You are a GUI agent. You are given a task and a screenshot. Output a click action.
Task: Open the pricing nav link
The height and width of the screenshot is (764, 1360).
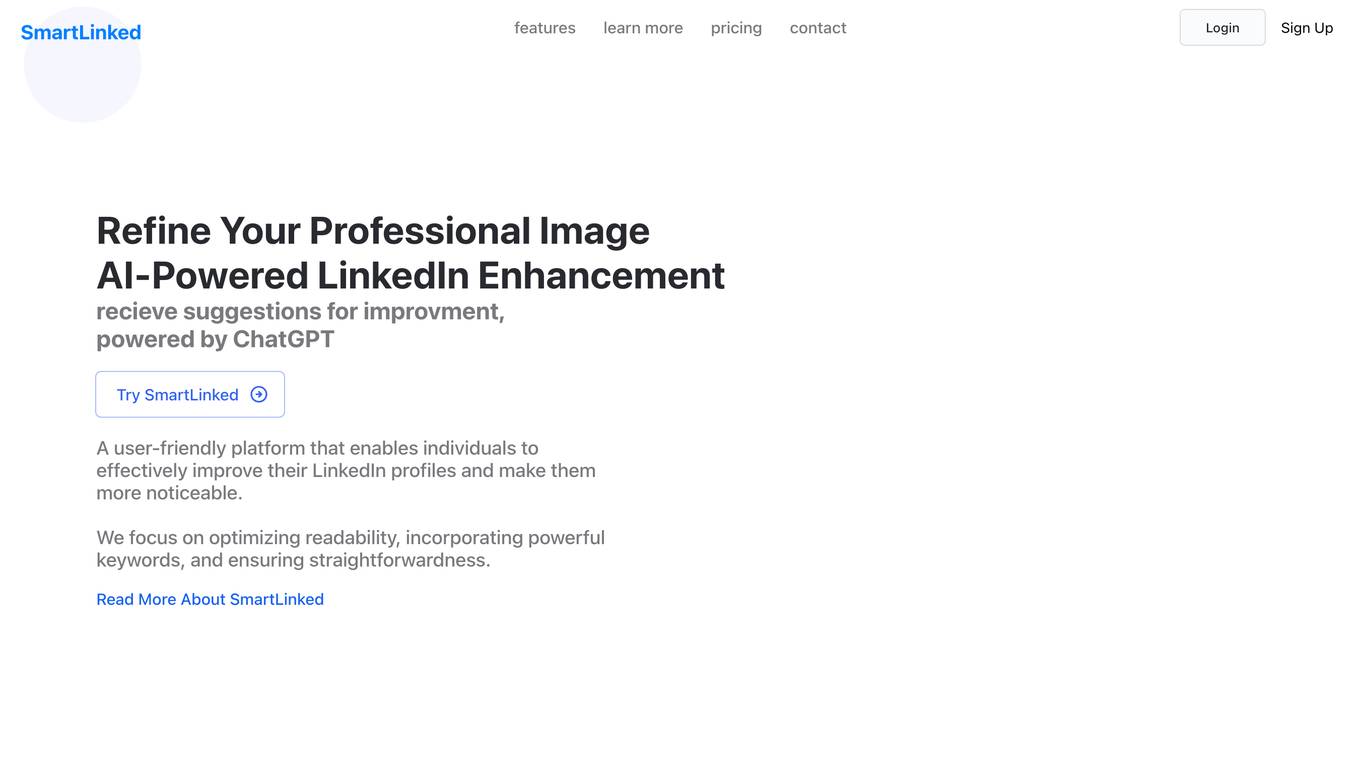point(736,28)
